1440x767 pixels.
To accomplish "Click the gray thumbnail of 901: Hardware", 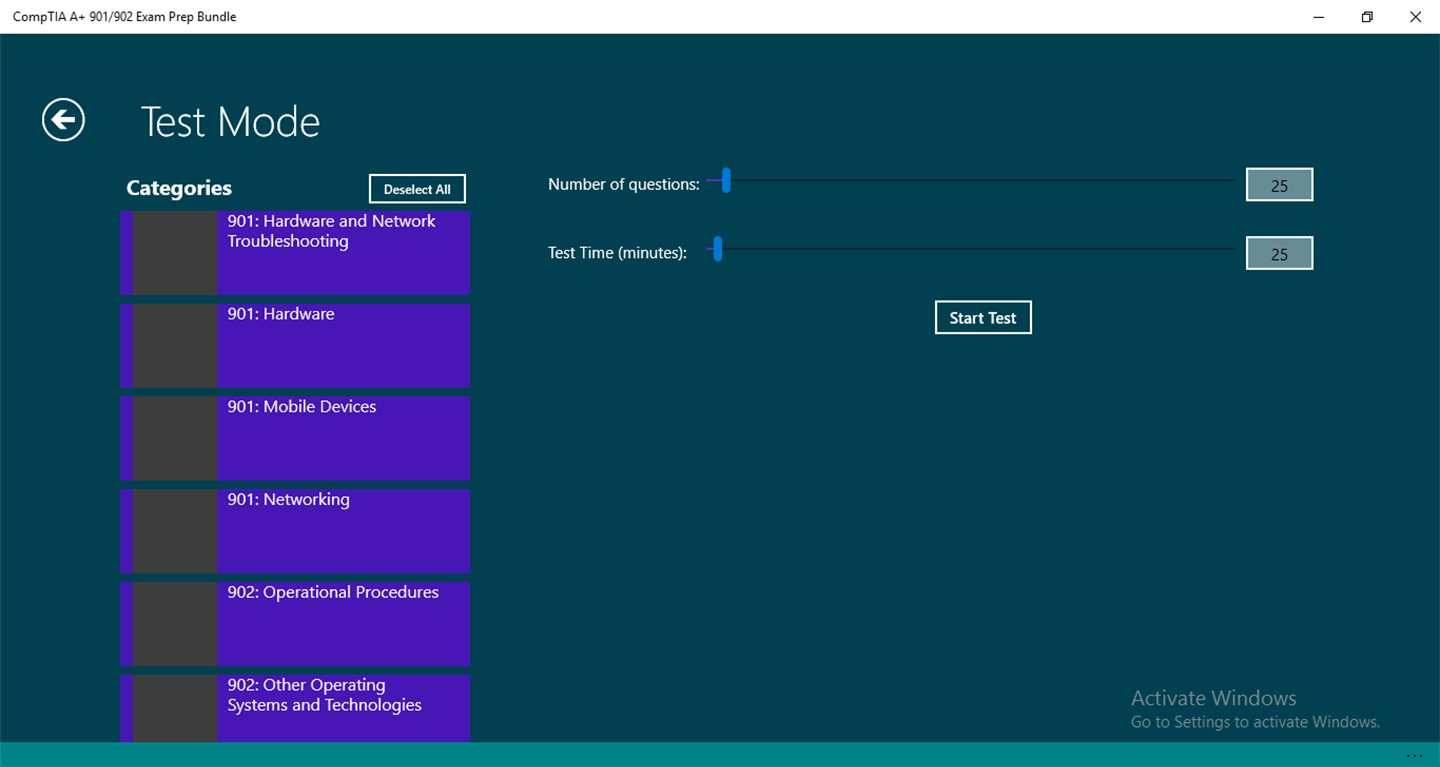I will [x=175, y=346].
